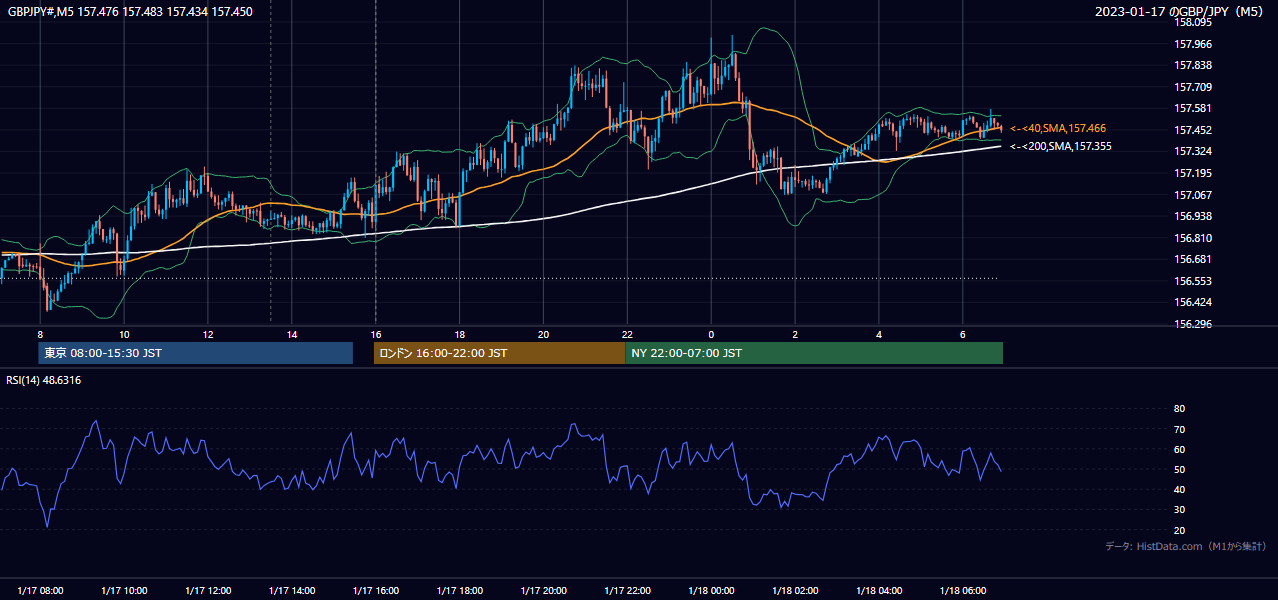The image size is (1278, 600).
Task: Click hour label 22 under price chart
Action: coord(627,334)
